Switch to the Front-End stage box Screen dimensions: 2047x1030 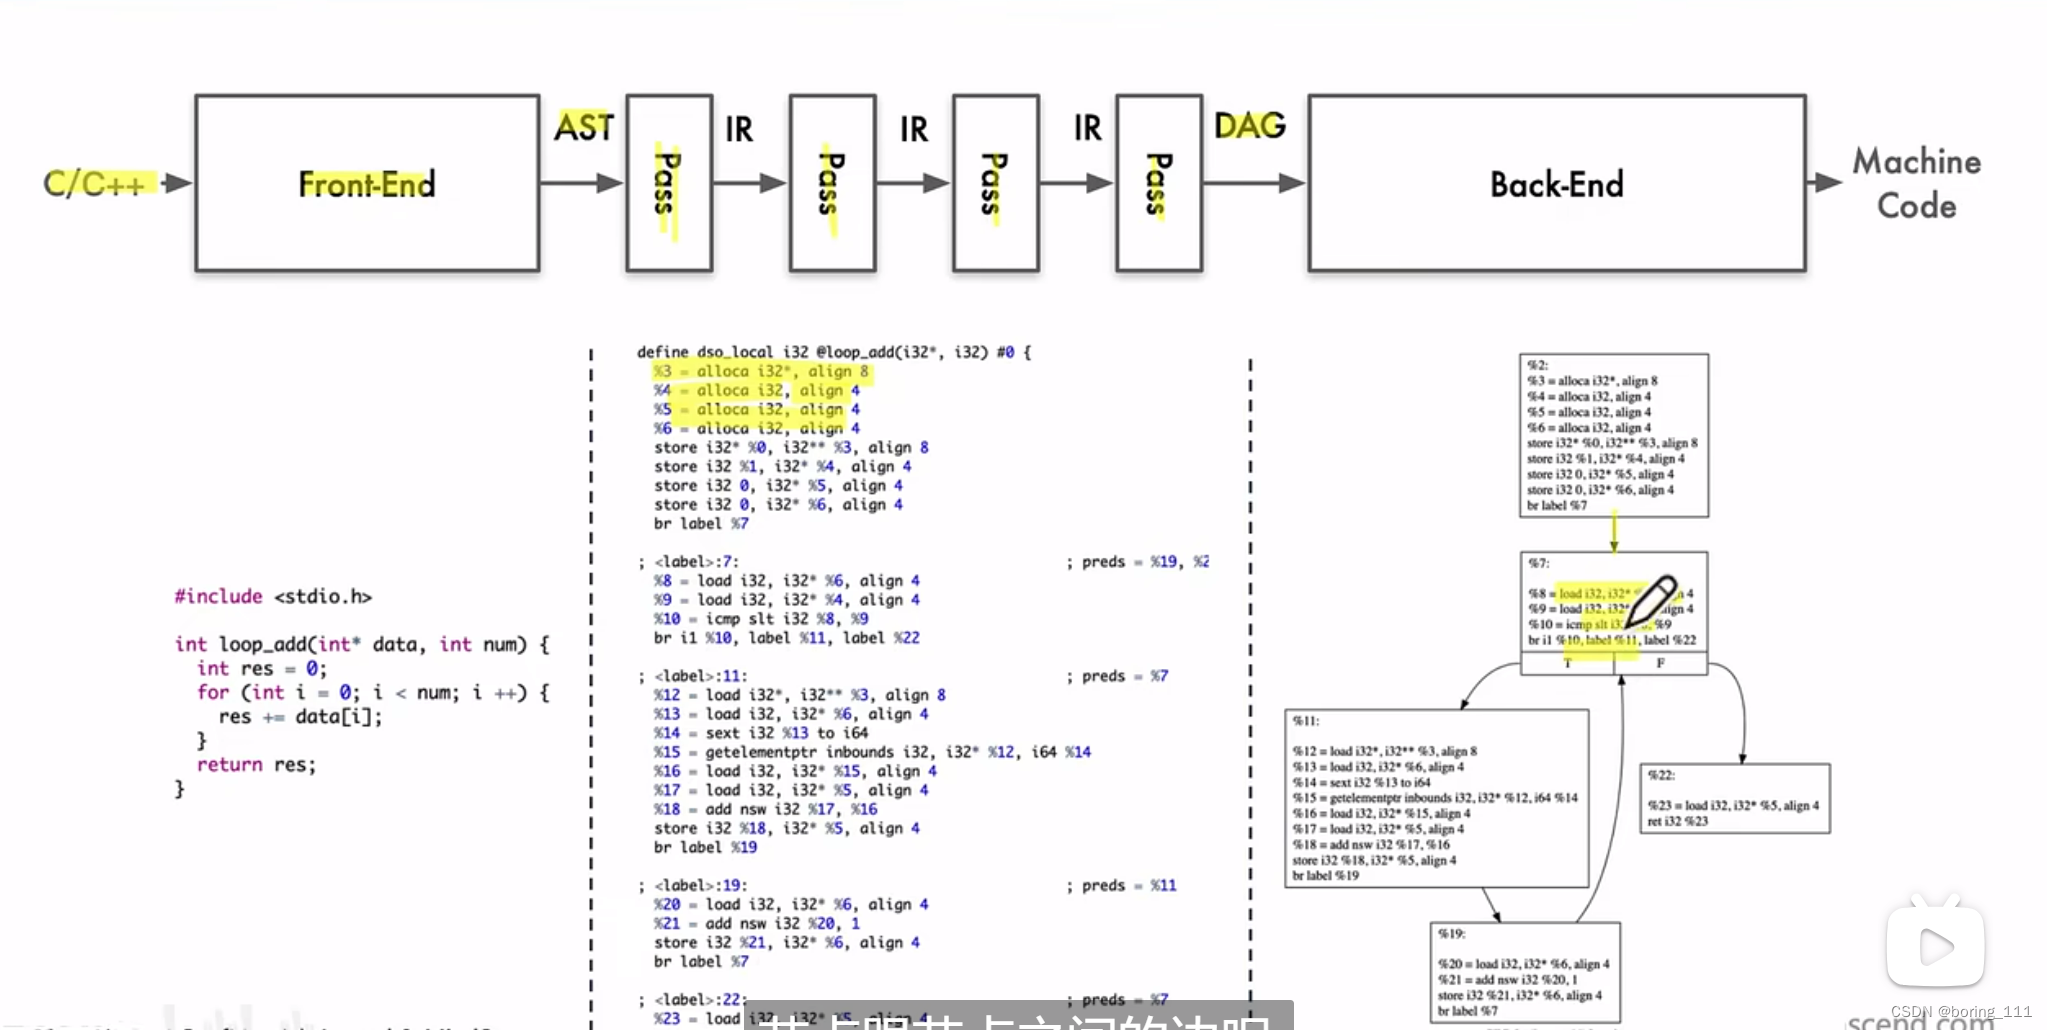click(x=366, y=184)
